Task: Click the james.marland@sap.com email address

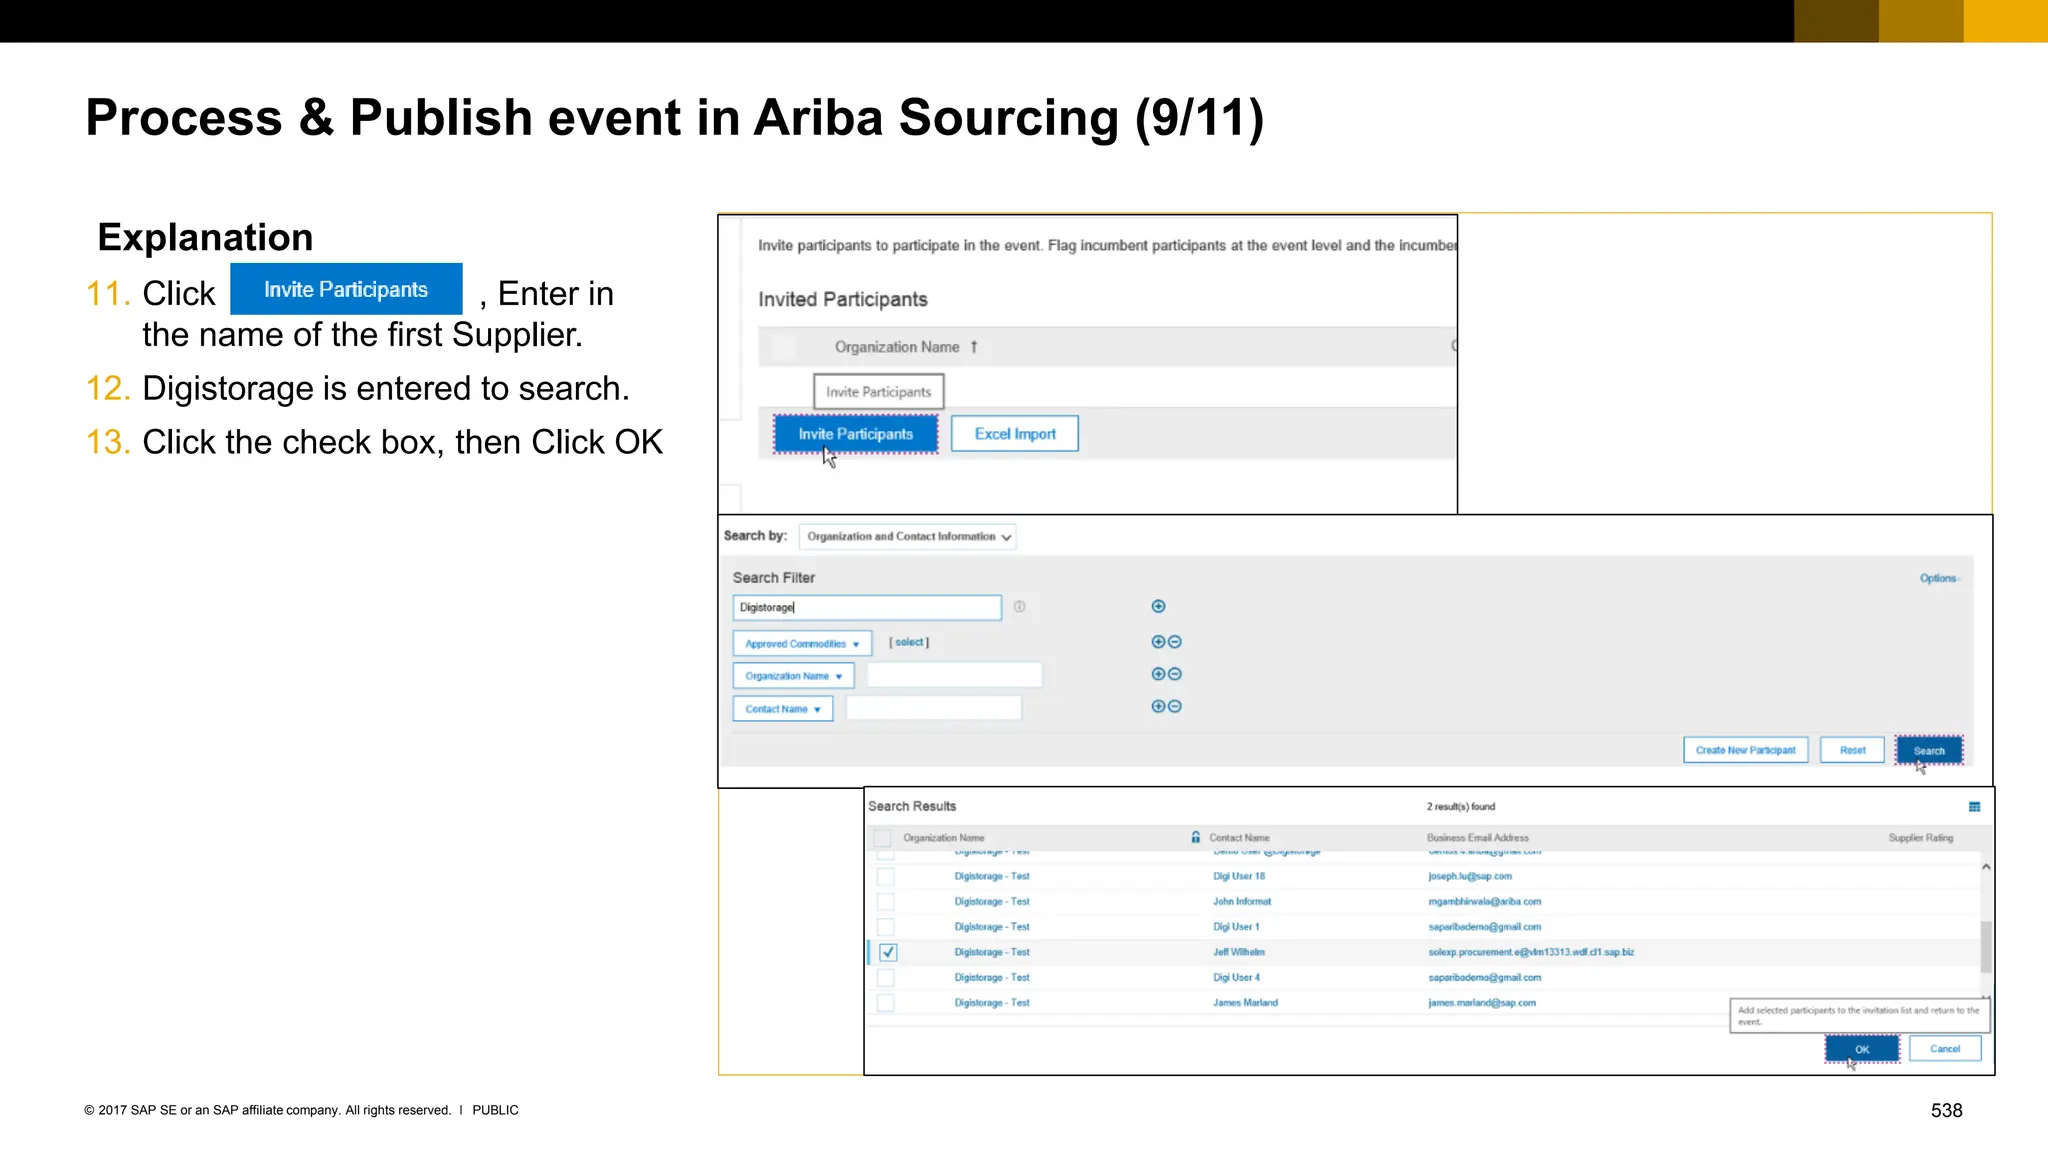Action: (x=1482, y=1002)
